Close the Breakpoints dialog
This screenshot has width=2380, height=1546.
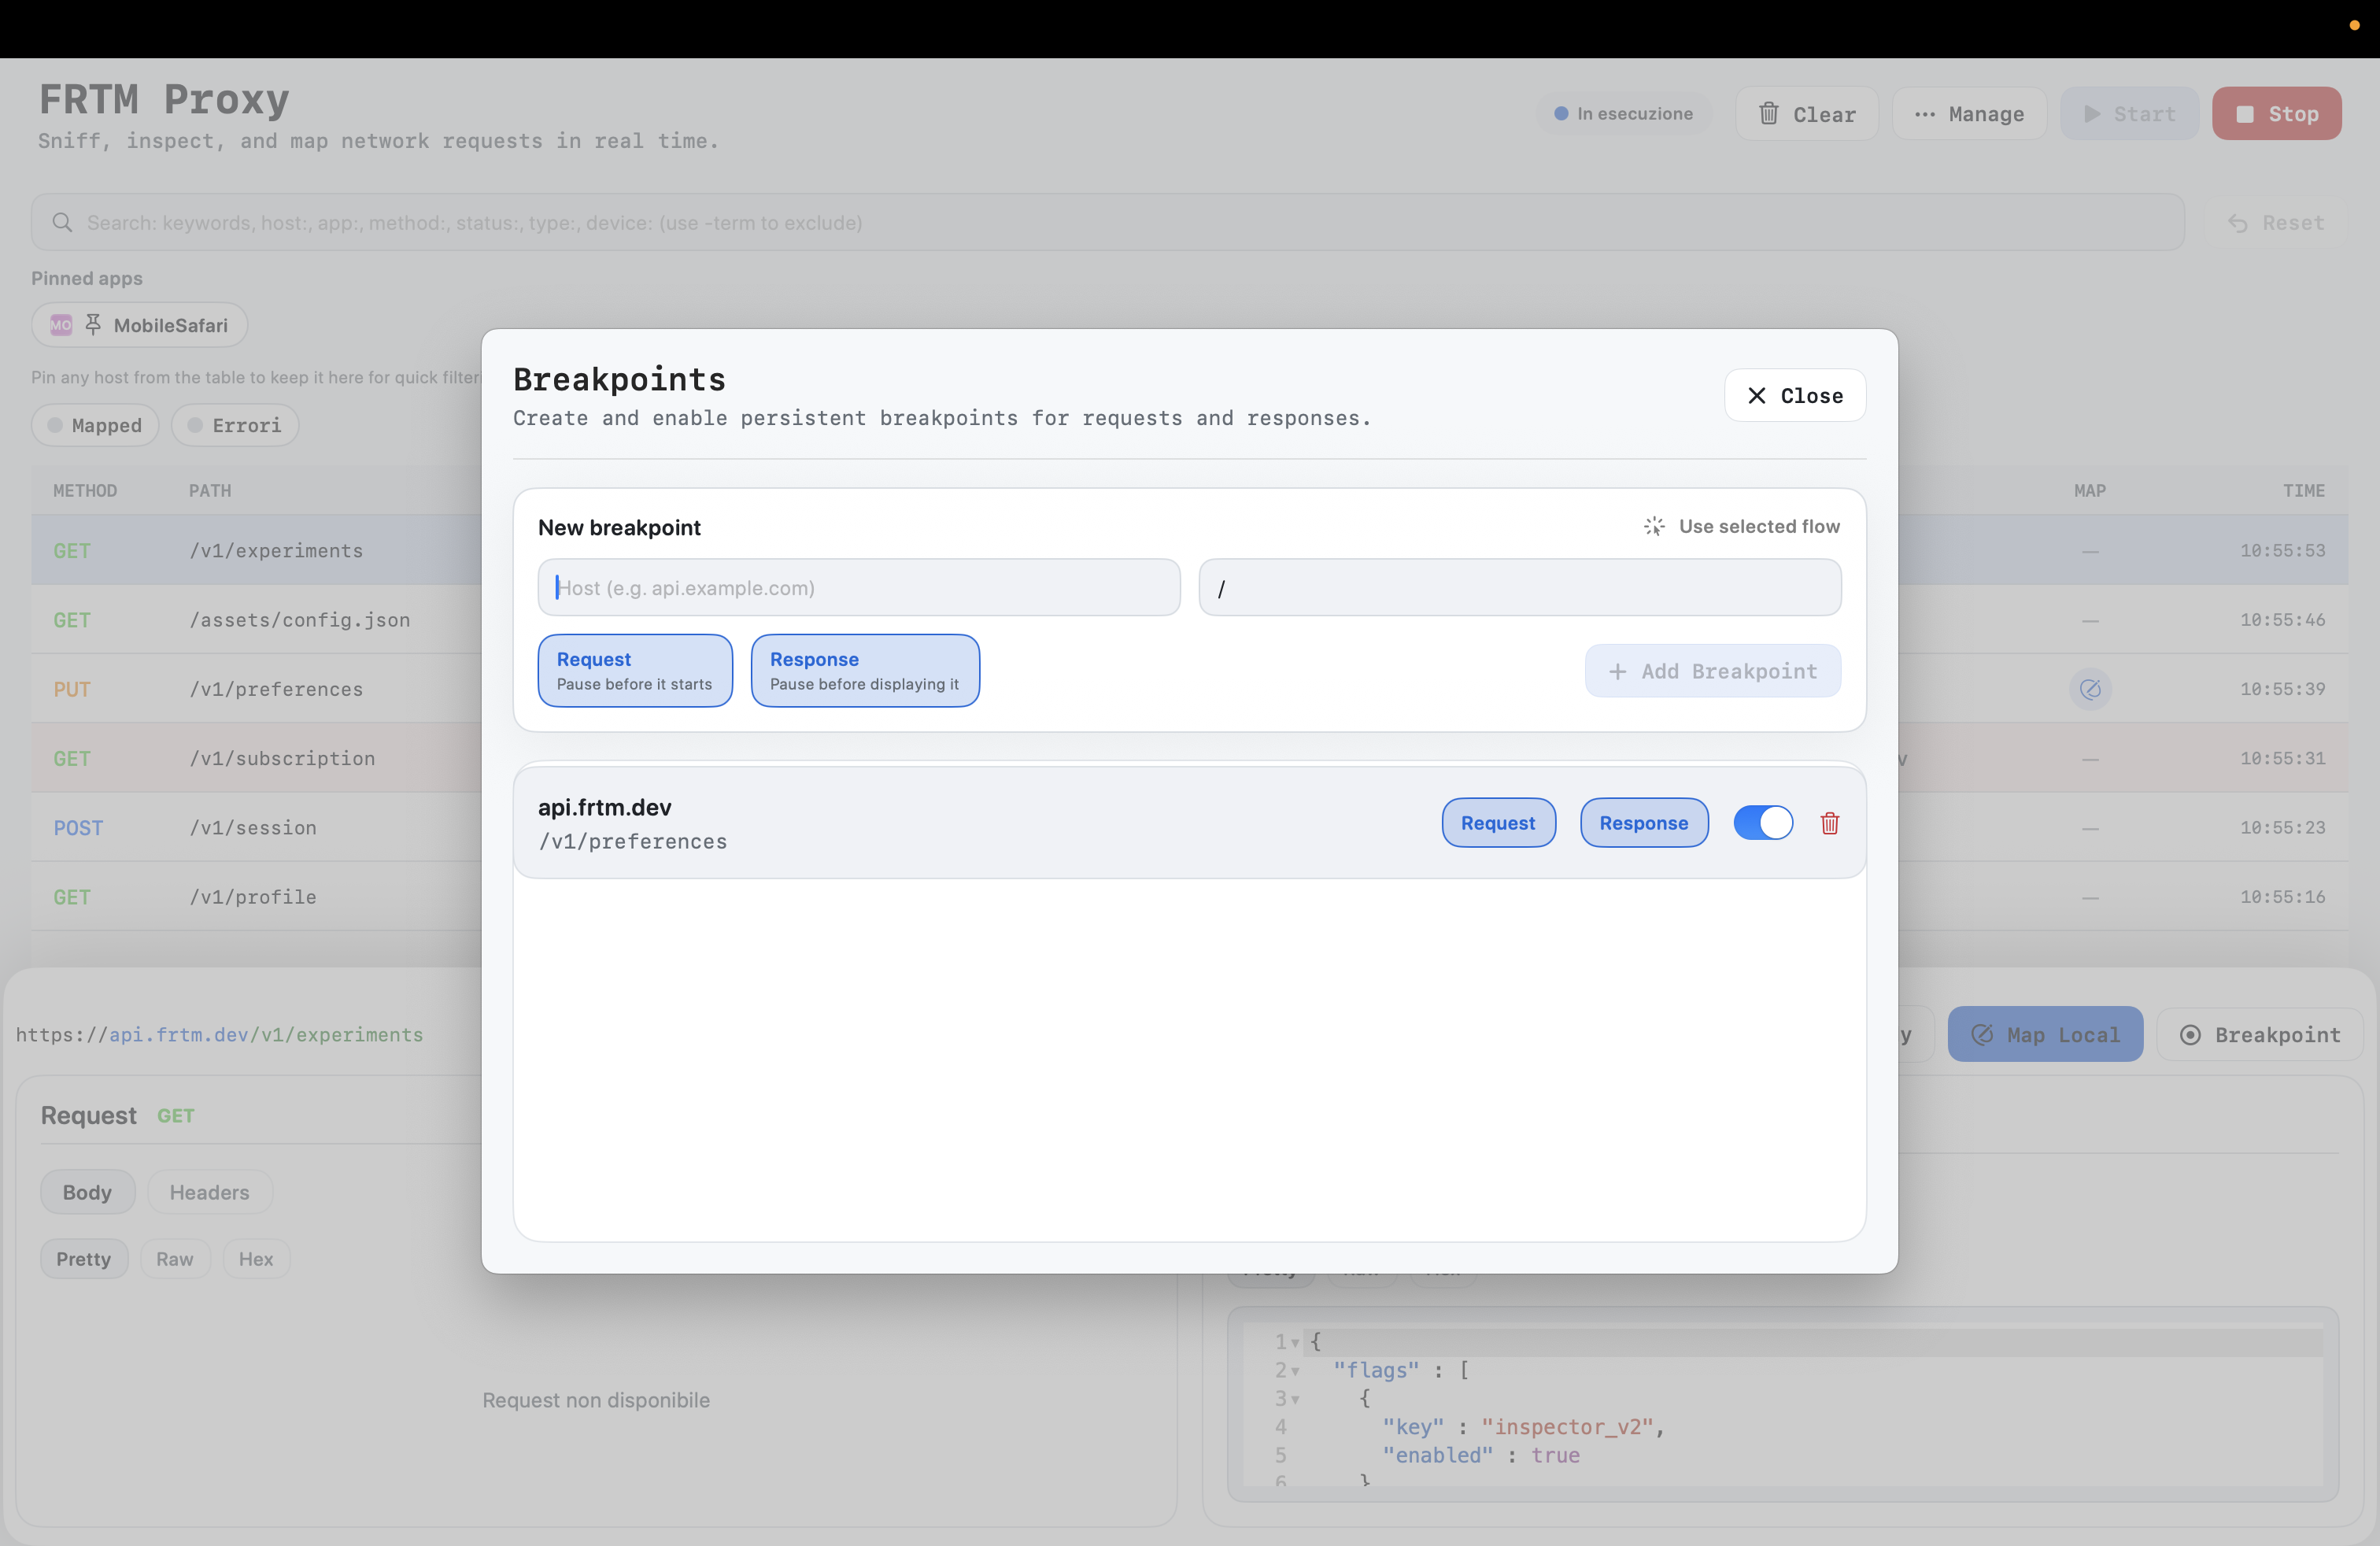point(1794,395)
